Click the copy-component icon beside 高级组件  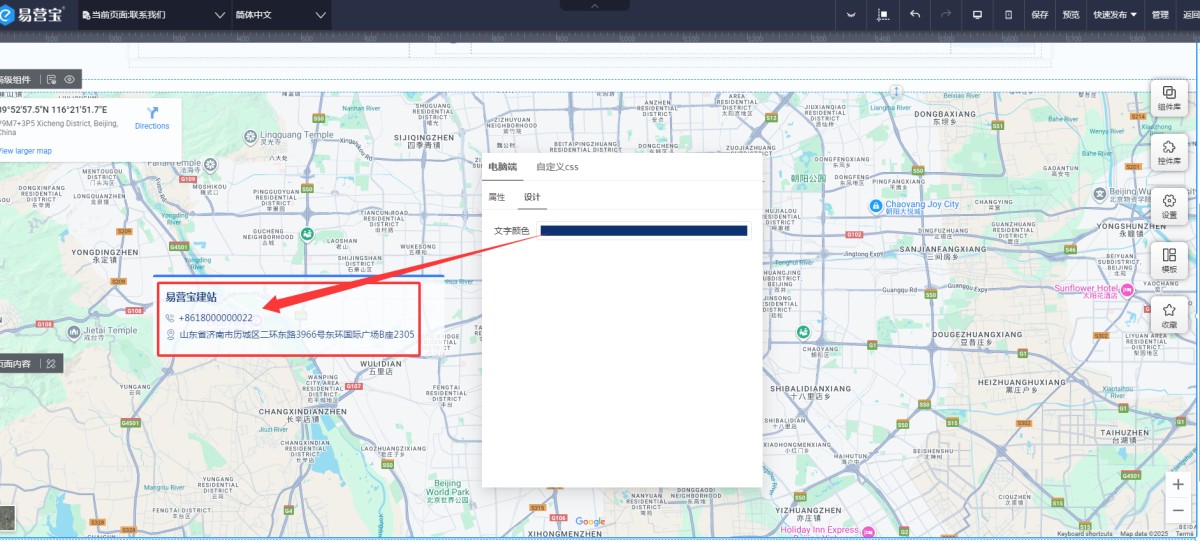pyautogui.click(x=52, y=79)
